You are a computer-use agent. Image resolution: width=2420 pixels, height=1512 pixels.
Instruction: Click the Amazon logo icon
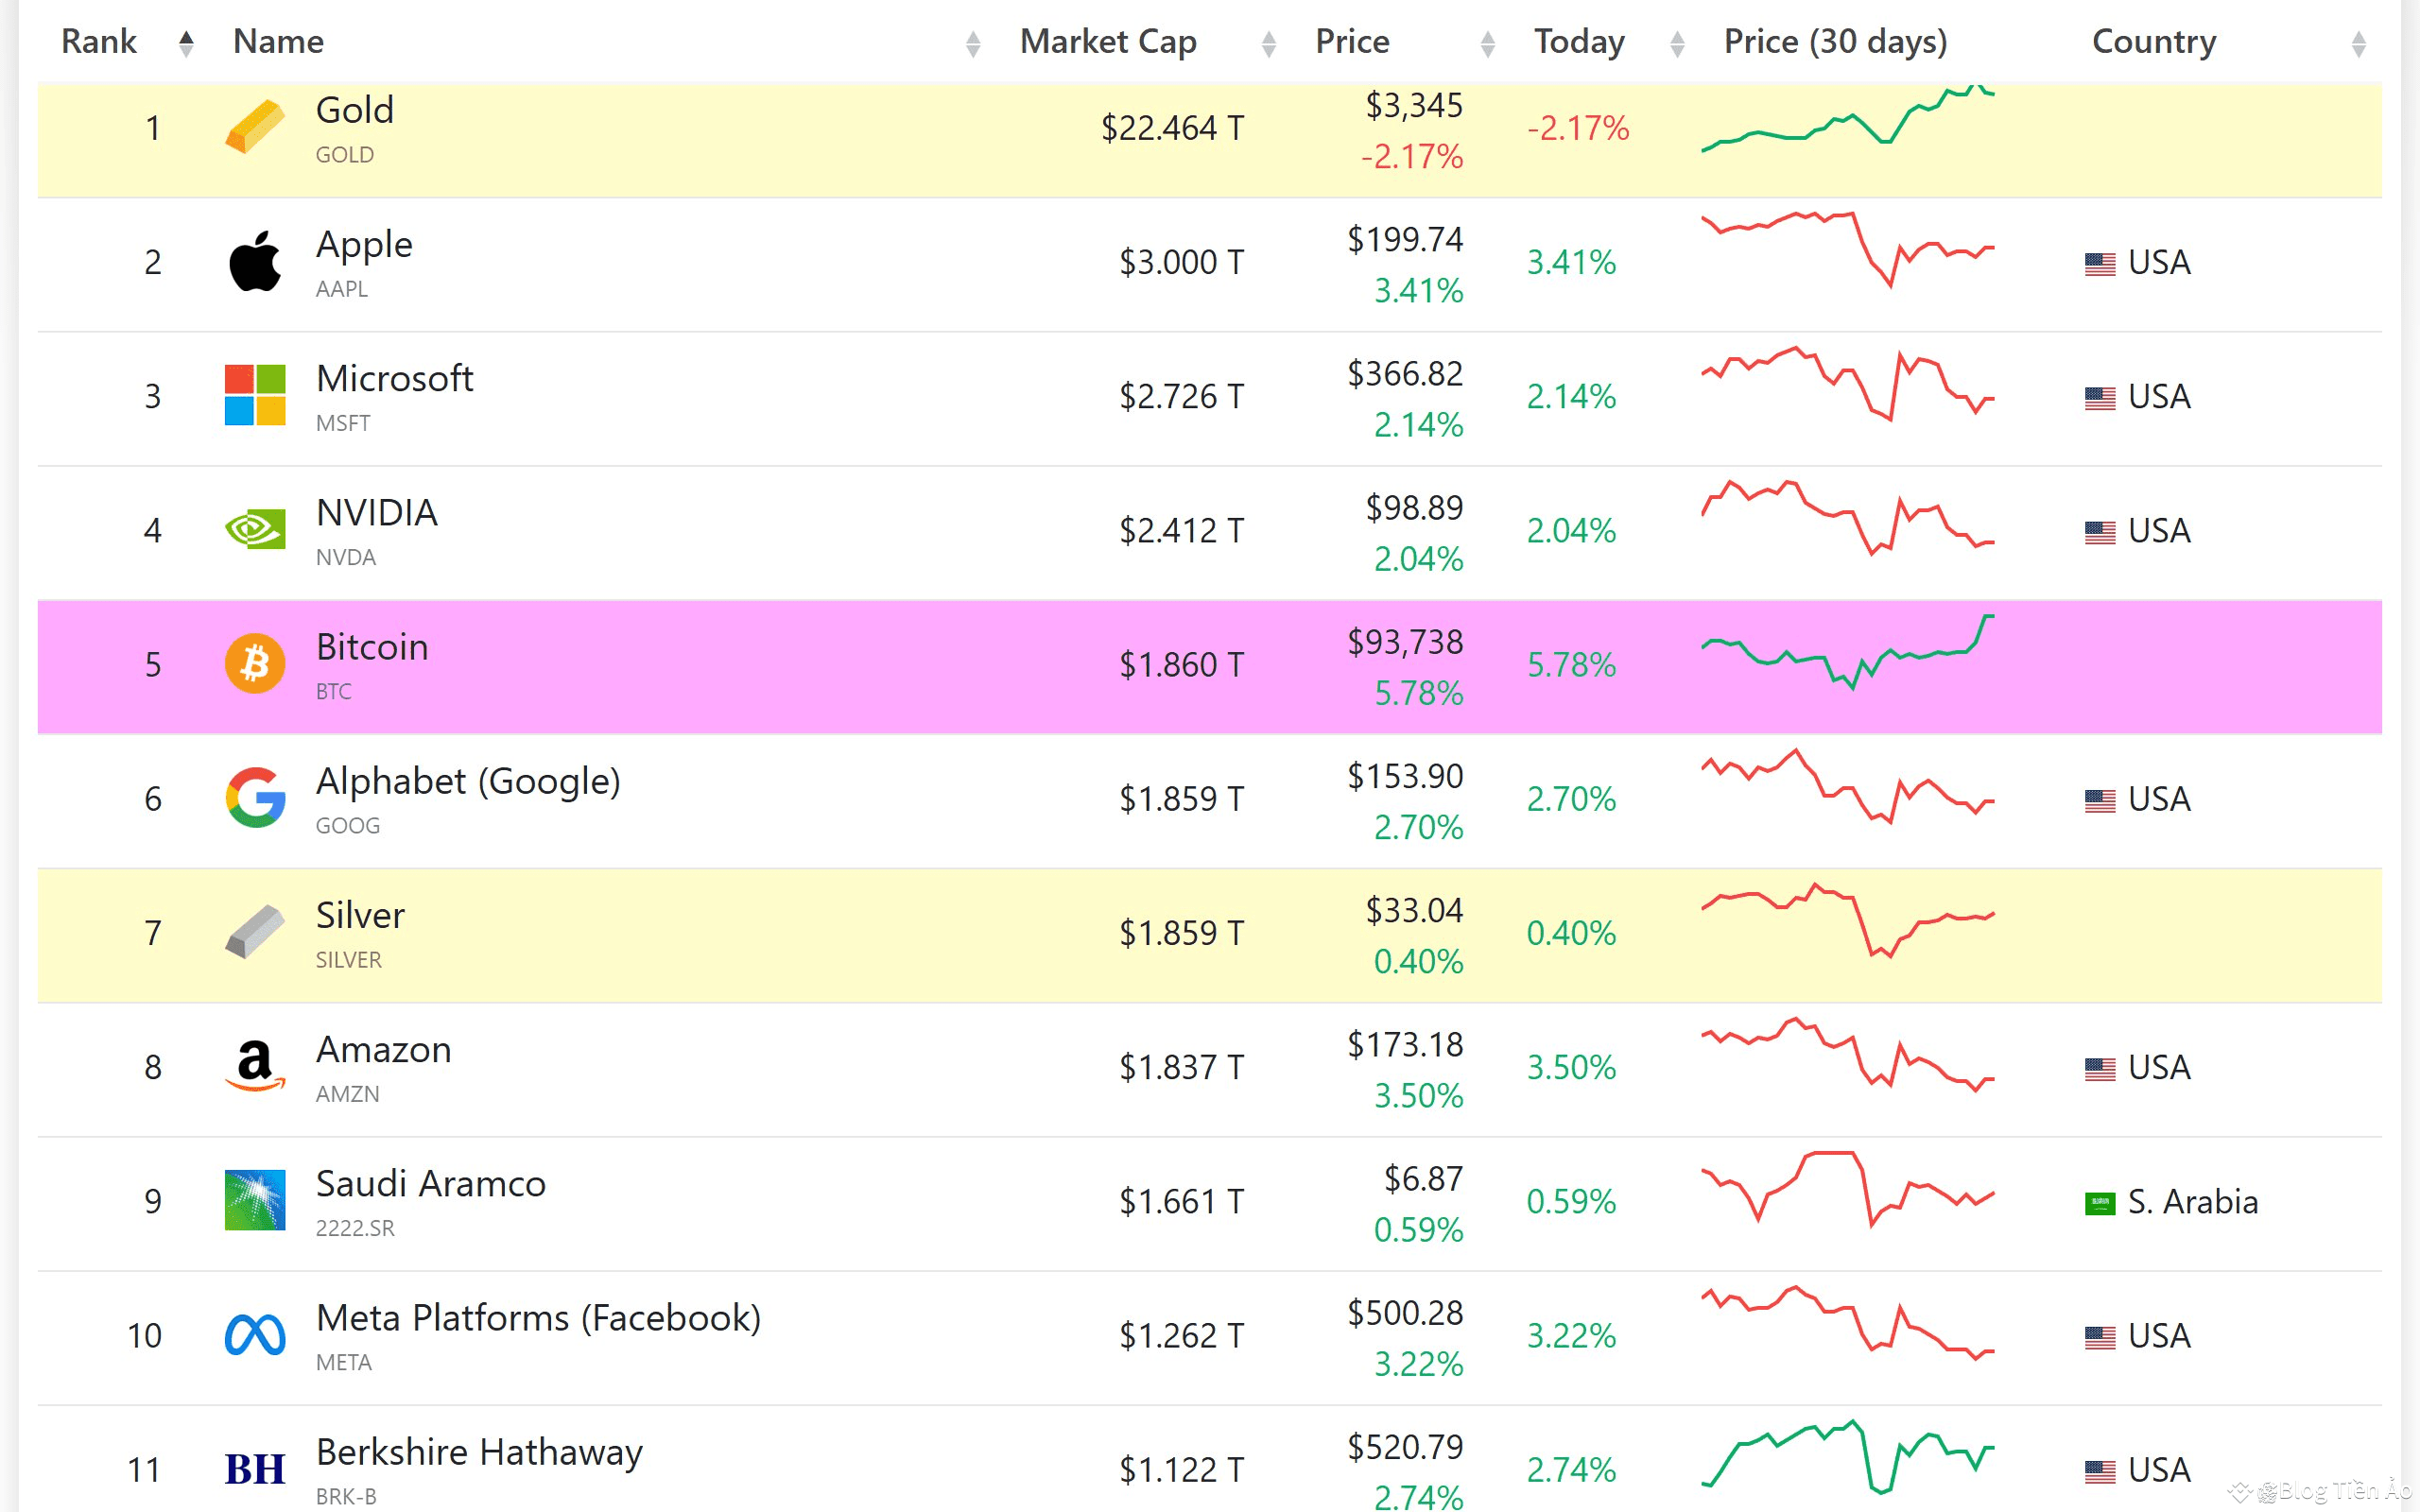click(254, 1066)
